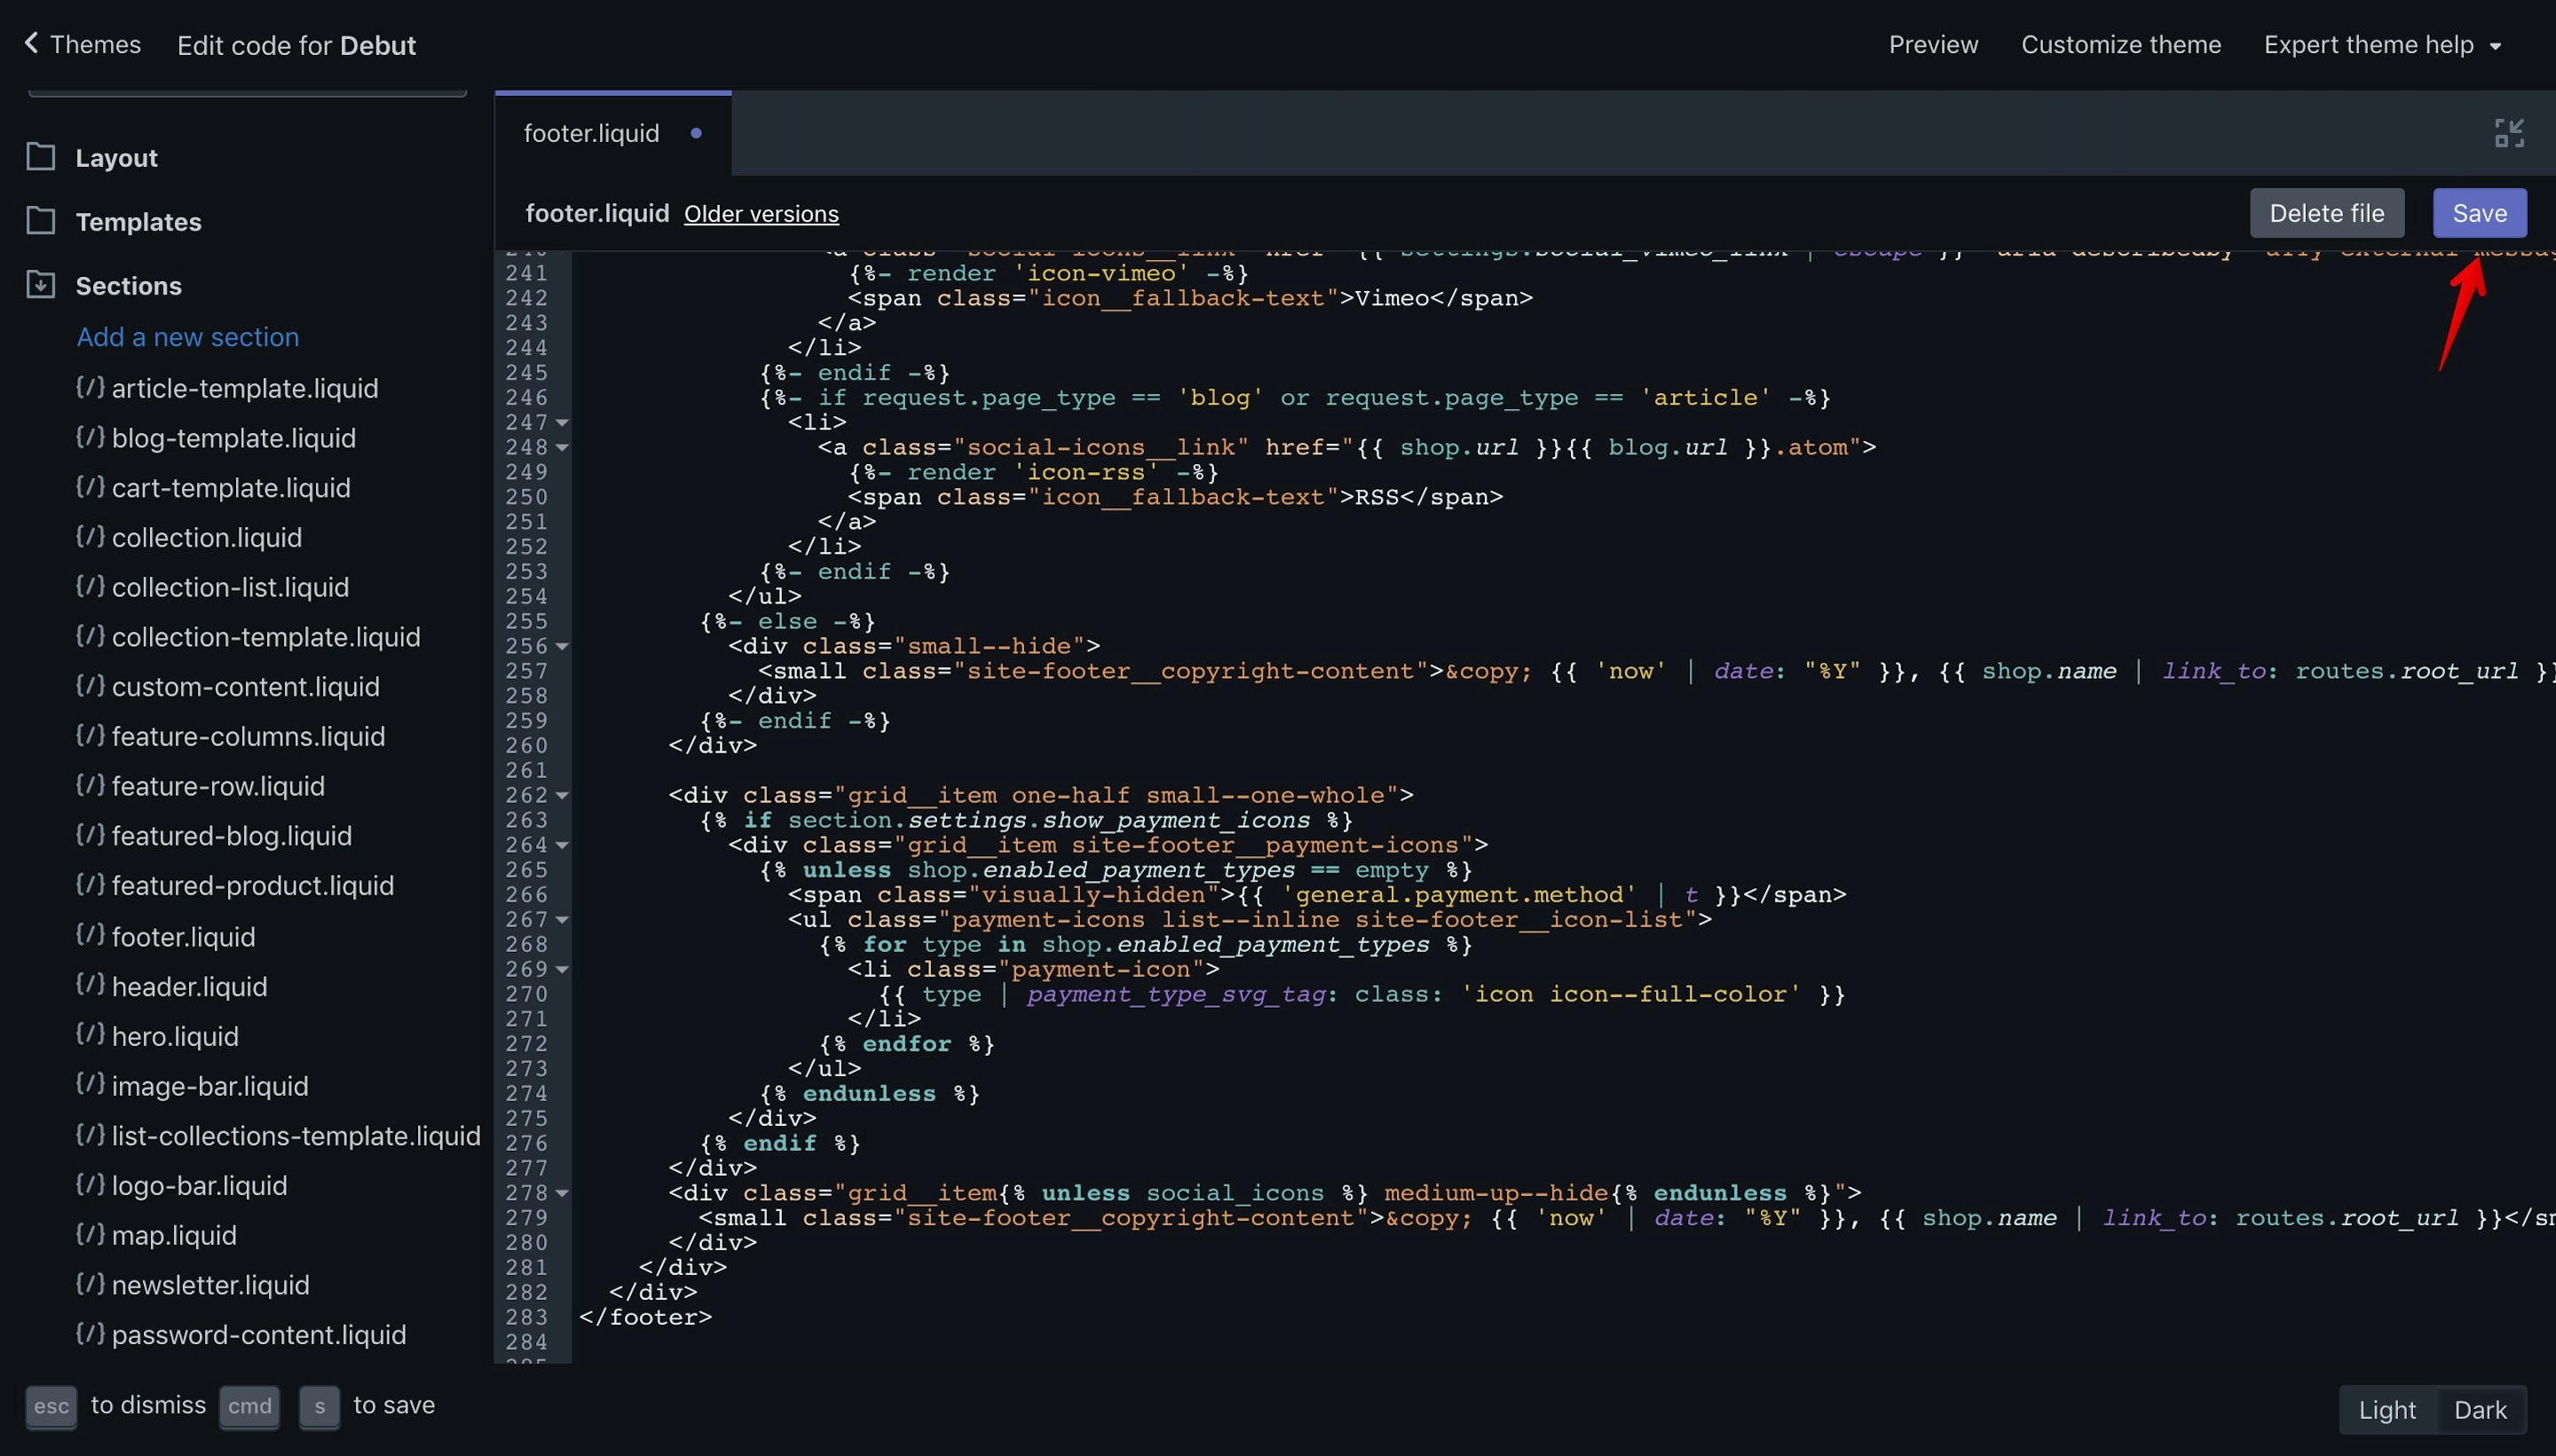Collapse code fold at line 264
2556x1456 pixels.
coord(562,846)
